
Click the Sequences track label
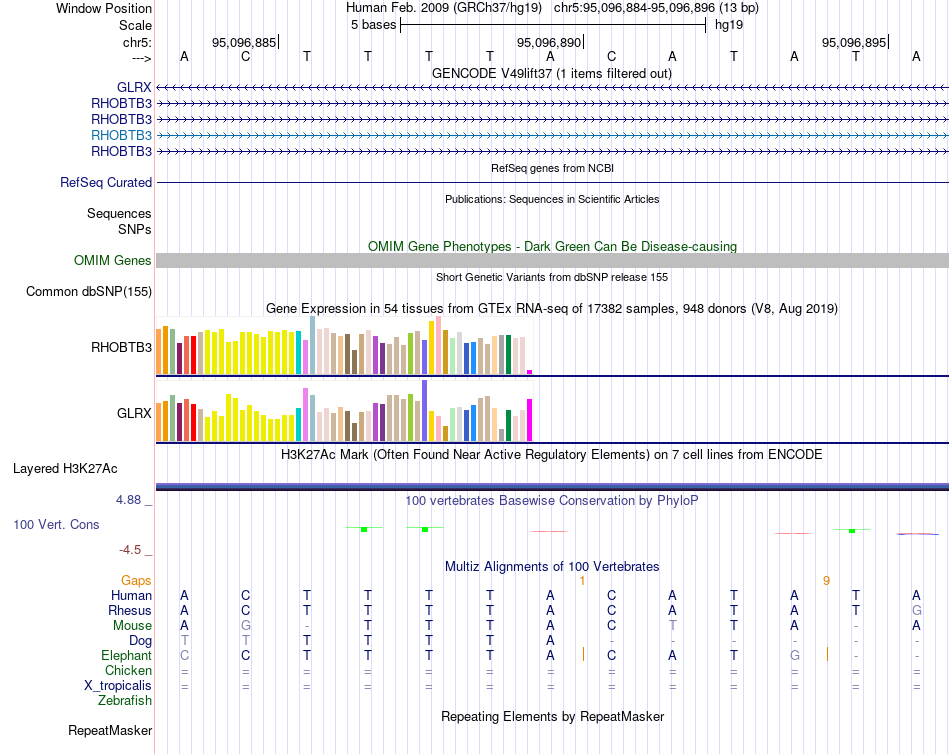119,213
